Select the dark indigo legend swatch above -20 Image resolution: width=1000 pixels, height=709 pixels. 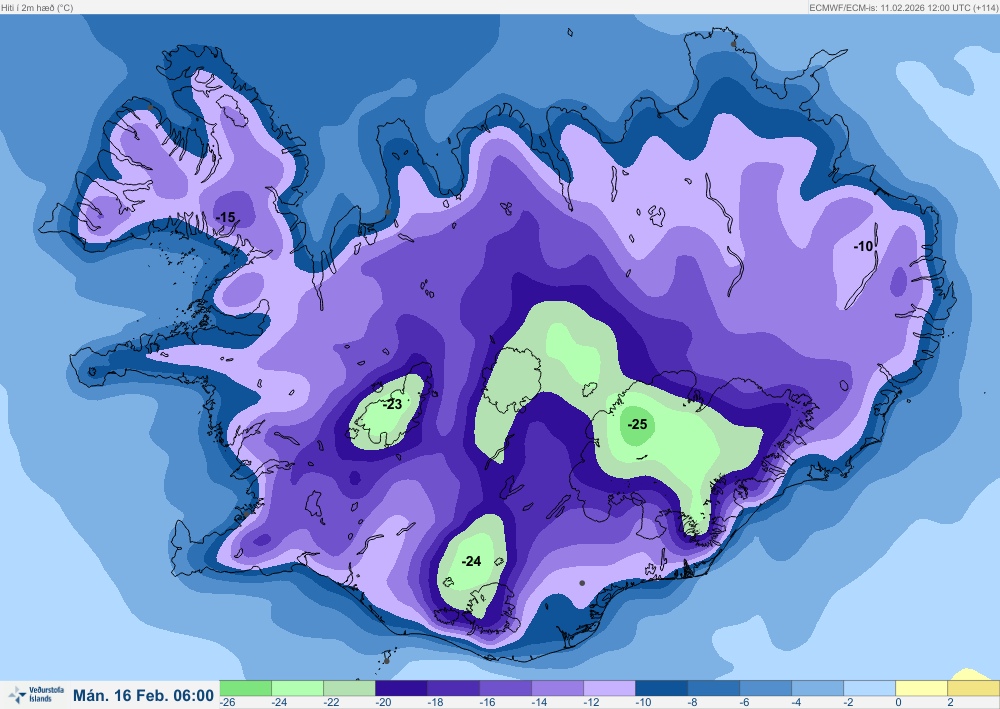click(402, 688)
